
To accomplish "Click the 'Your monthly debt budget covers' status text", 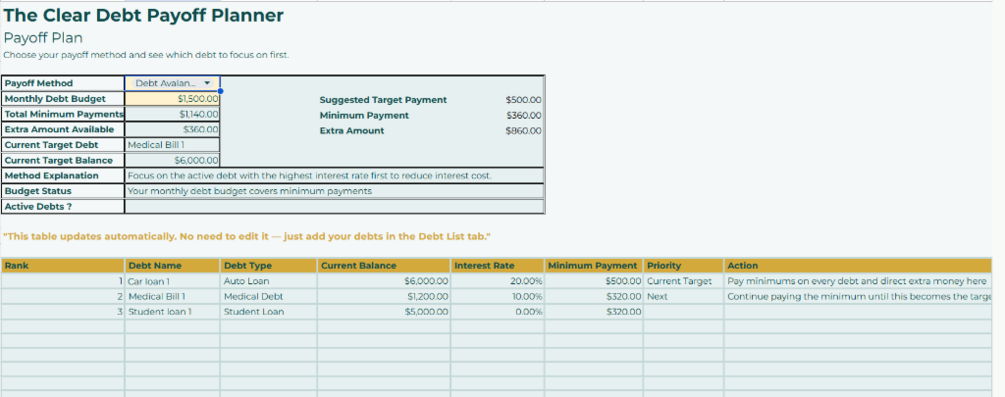I will [x=249, y=191].
